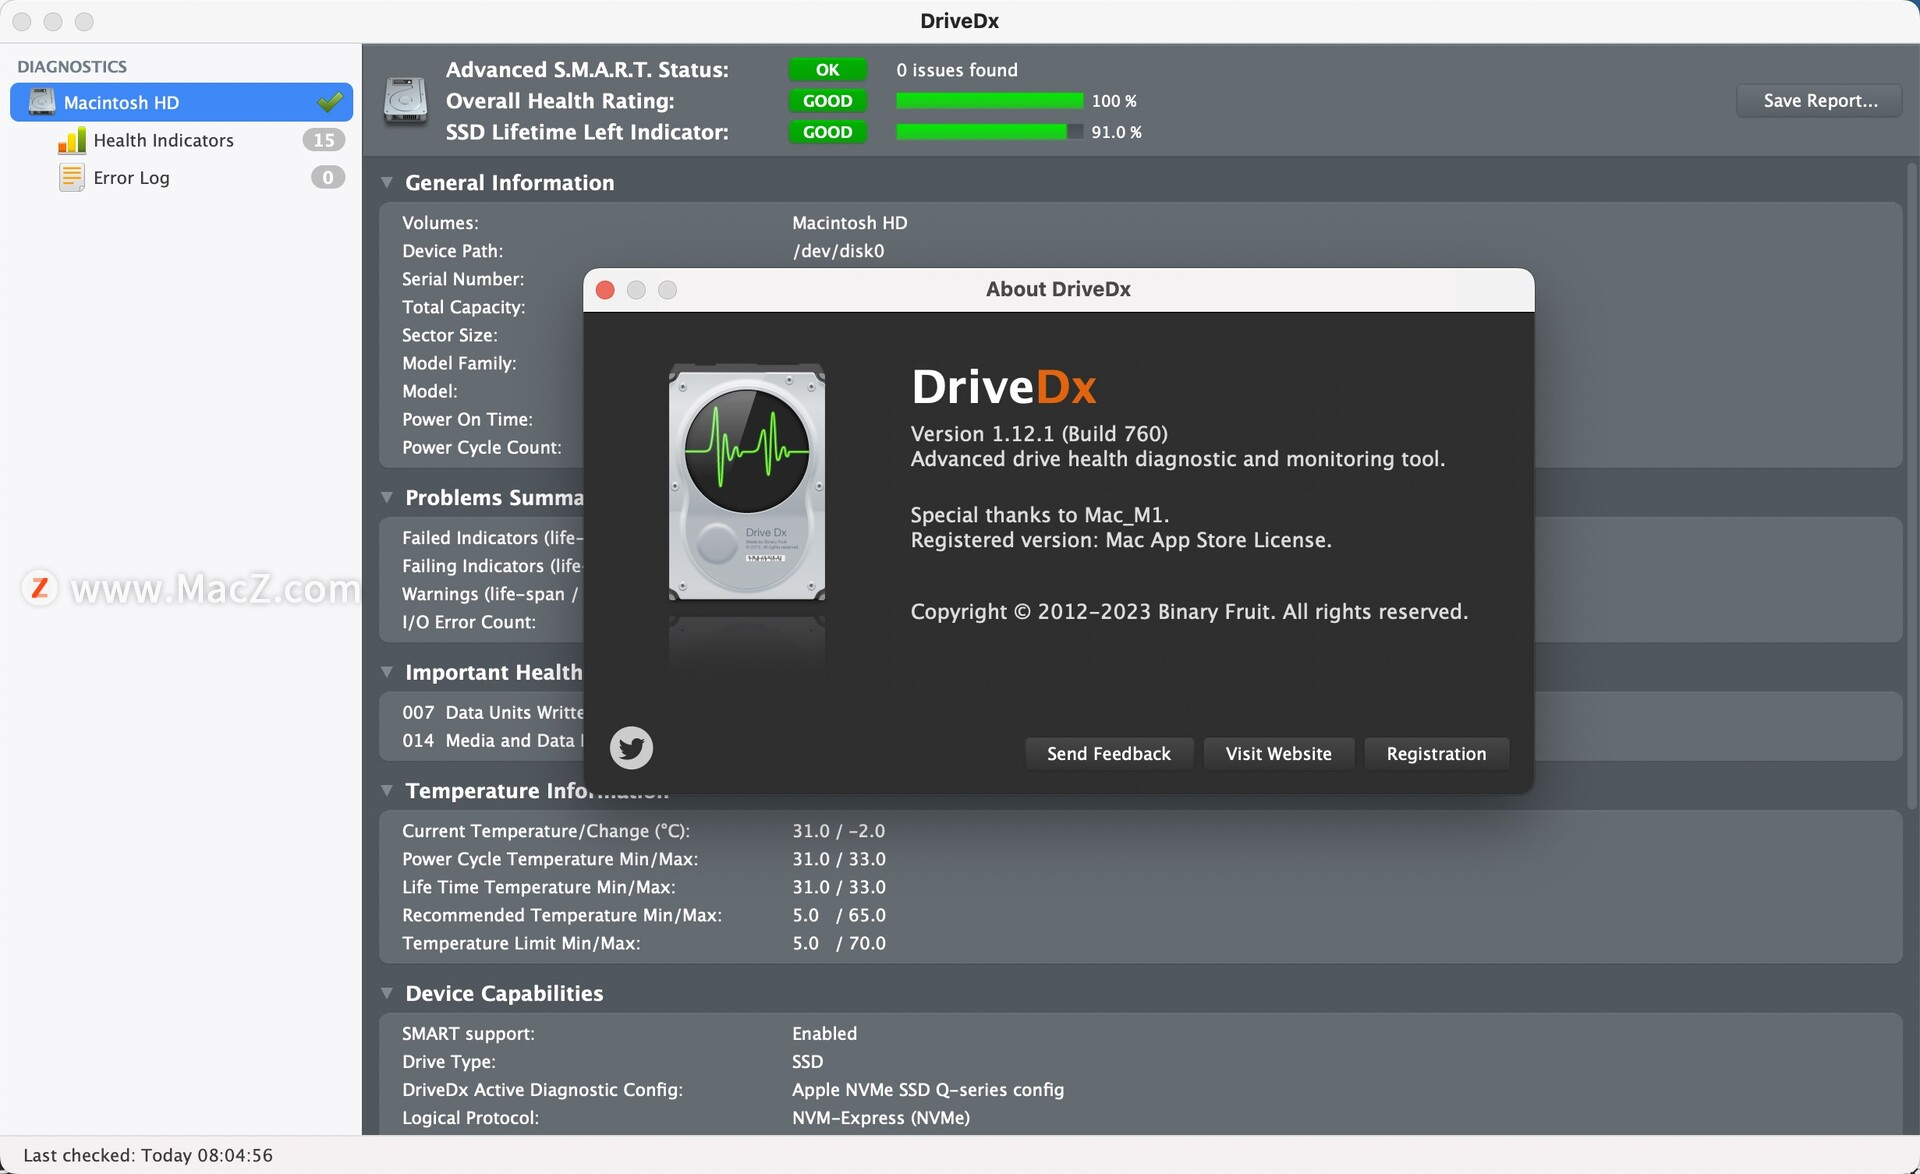Click the DriveDx hard drive logo image
Viewport: 1920px width, 1174px height.
pos(747,482)
